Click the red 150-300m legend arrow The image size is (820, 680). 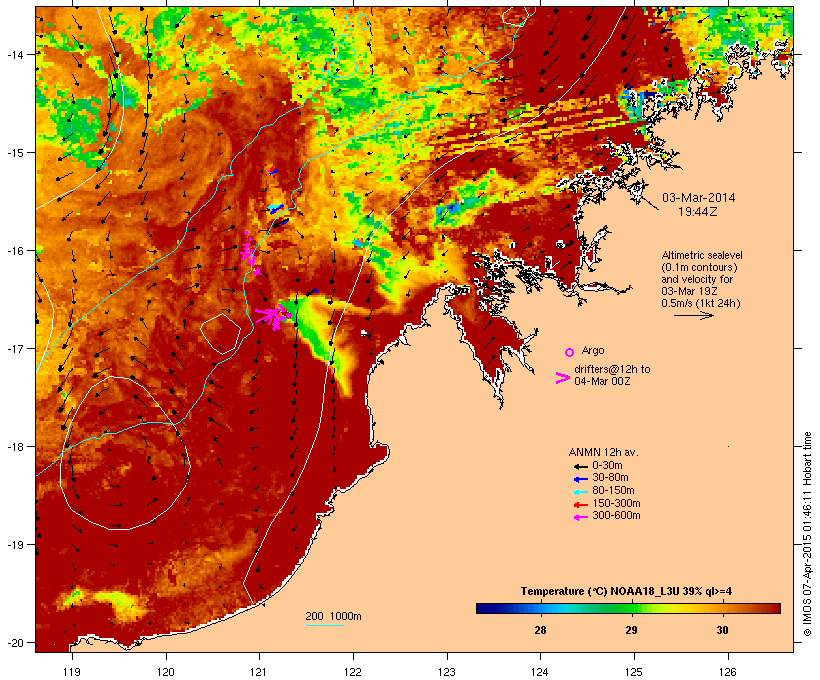(x=581, y=505)
